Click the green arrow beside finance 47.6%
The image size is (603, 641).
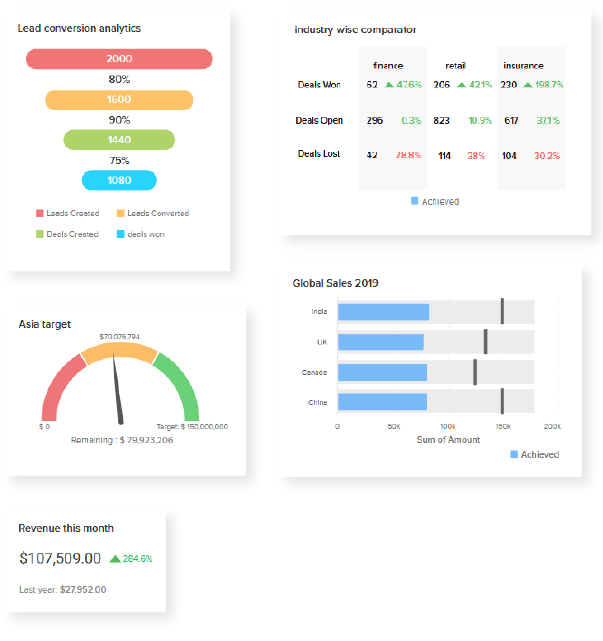389,85
